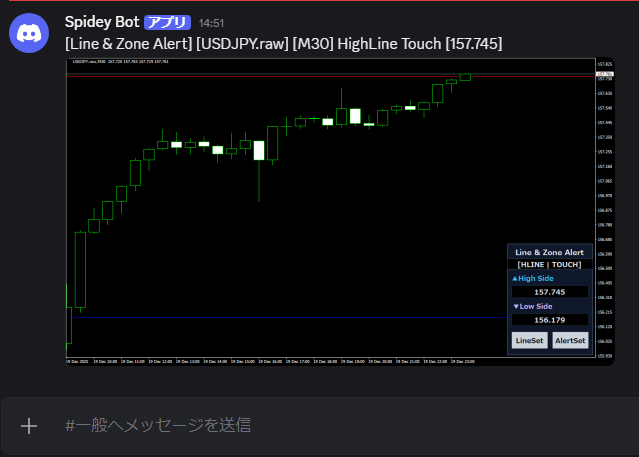Click the Line & Zone Alert panel title
639x457 pixels.
[x=549, y=252]
